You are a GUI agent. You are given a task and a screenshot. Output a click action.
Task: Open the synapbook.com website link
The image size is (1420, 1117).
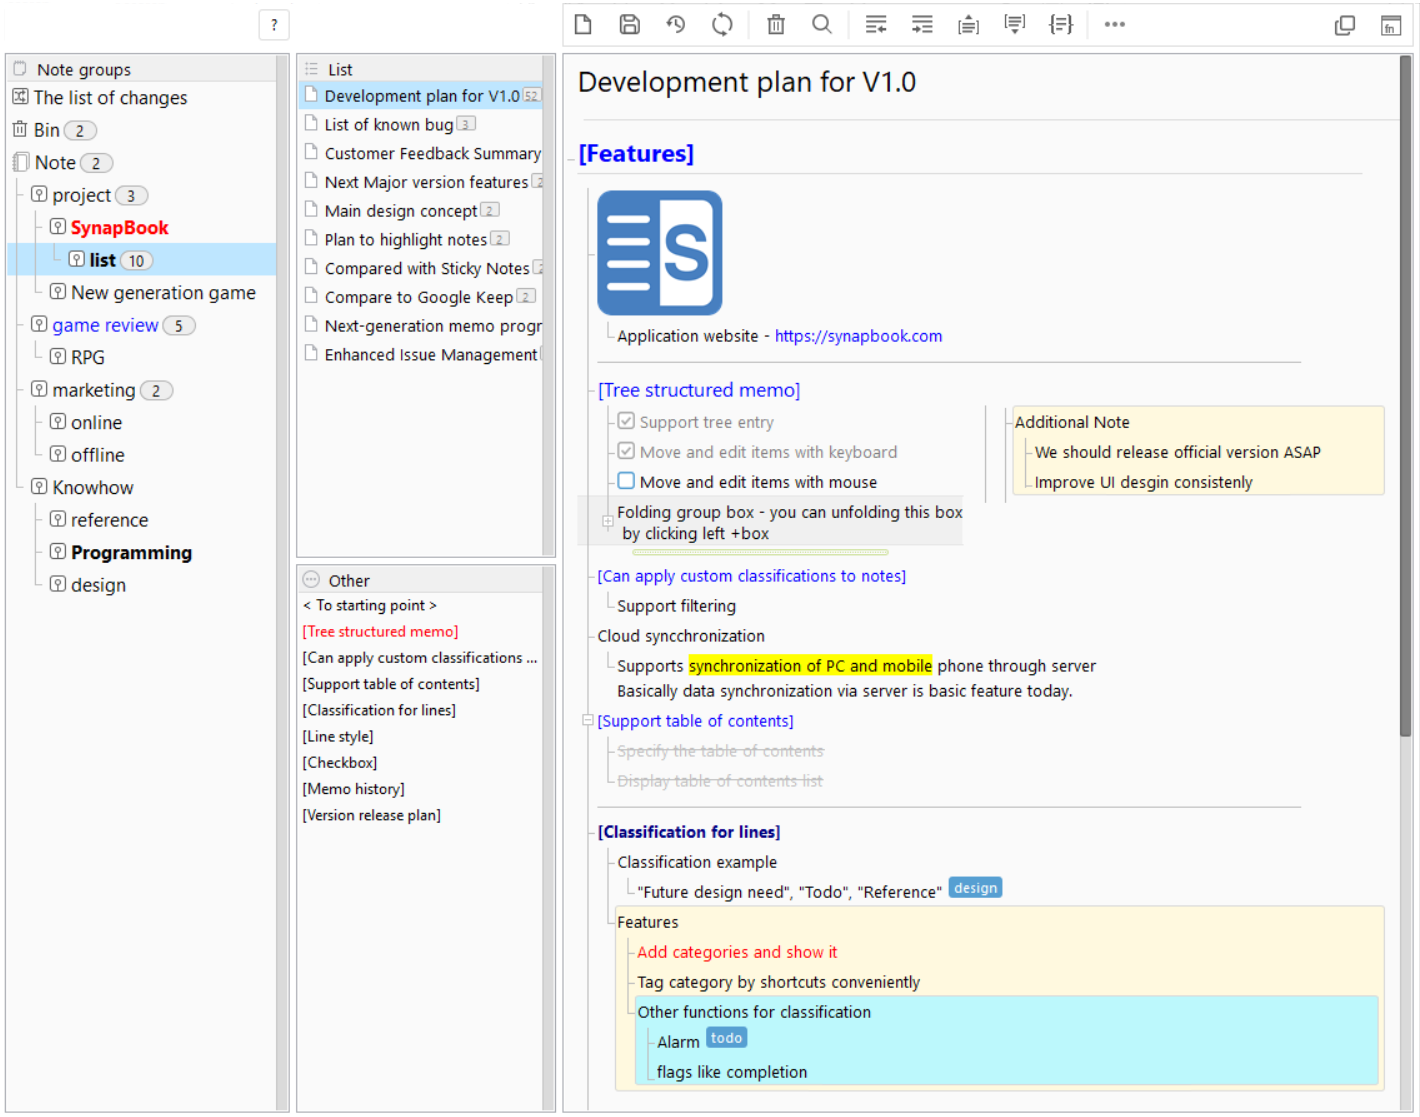point(858,336)
